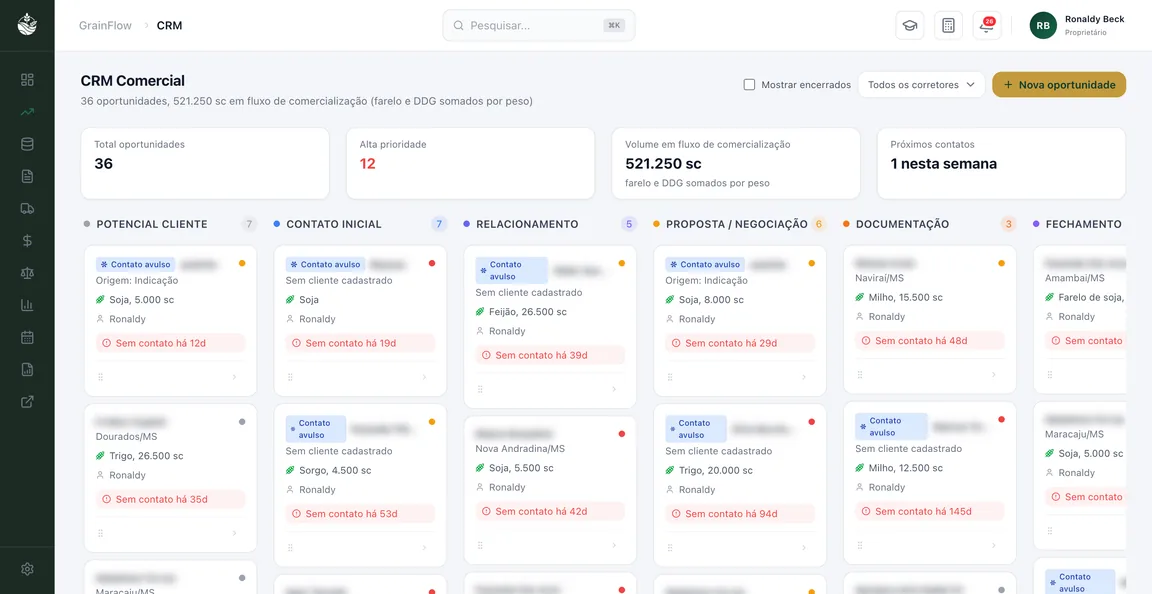Open arrow on Soja, 8.000 sc card
The height and width of the screenshot is (594, 1152).
click(804, 377)
